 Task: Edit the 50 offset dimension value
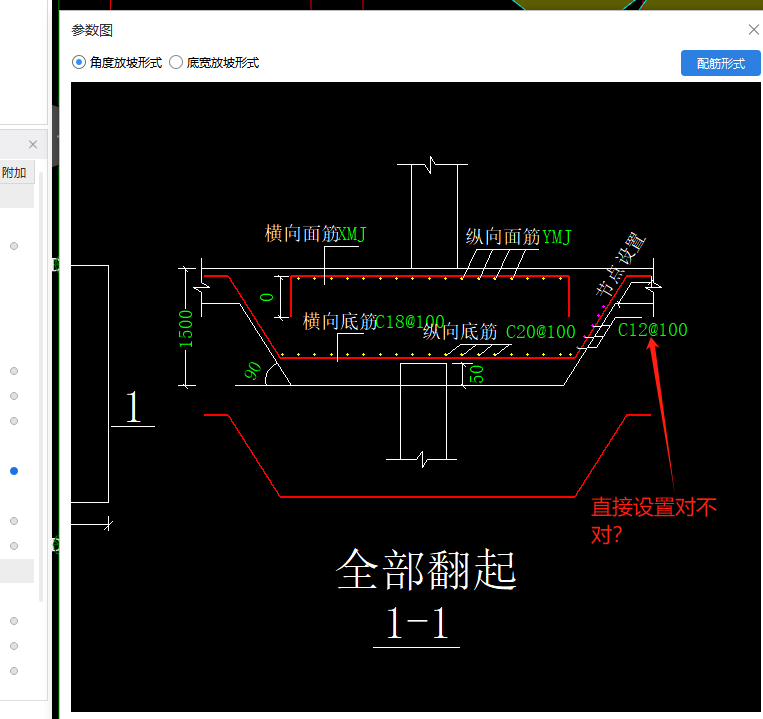tap(476, 374)
